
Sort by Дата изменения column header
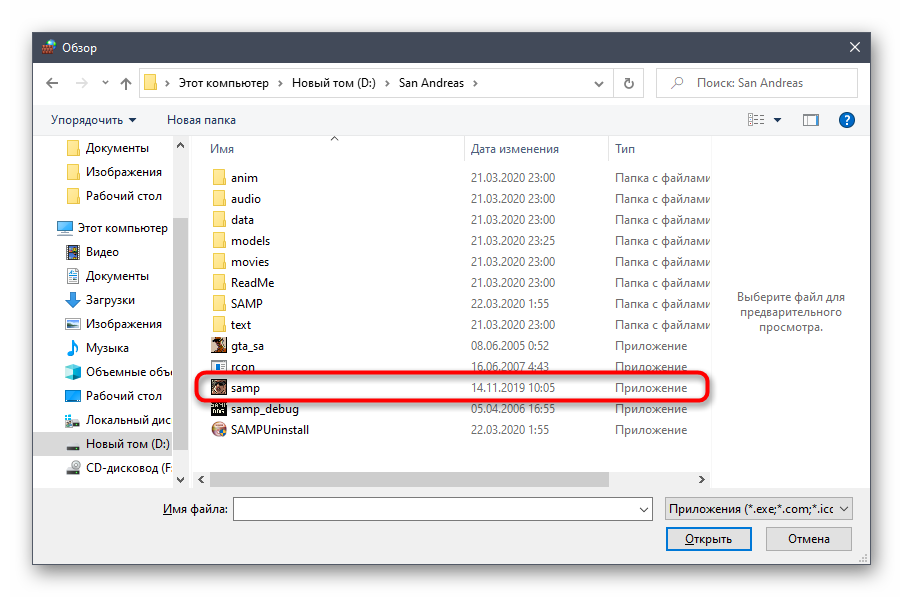coord(514,149)
